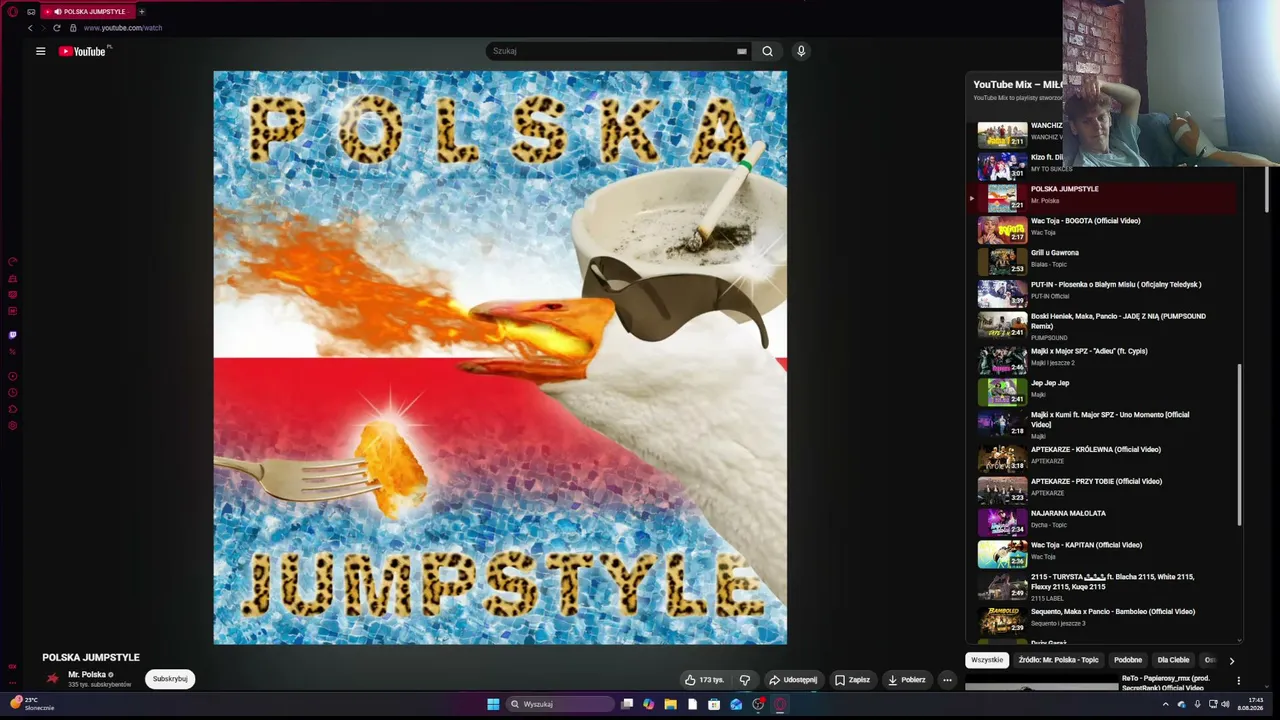Click the Windows taskbar Wyszukaj search box
The image size is (1280, 720).
click(560, 704)
